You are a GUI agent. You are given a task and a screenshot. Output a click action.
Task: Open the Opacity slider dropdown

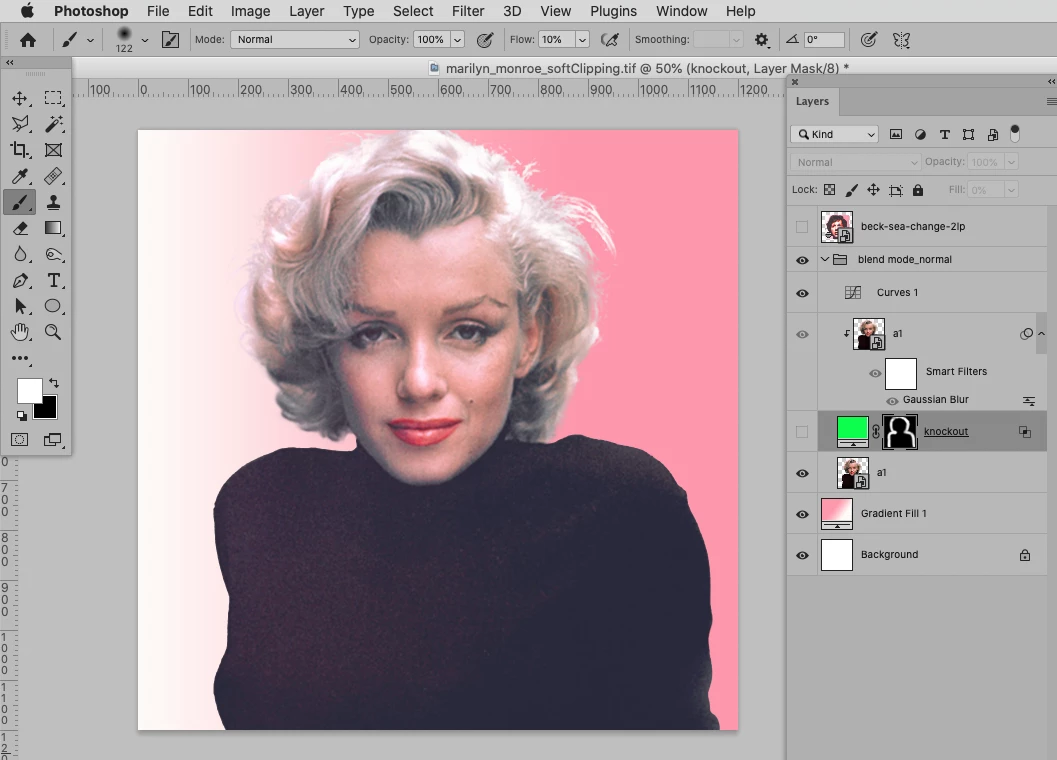(458, 40)
